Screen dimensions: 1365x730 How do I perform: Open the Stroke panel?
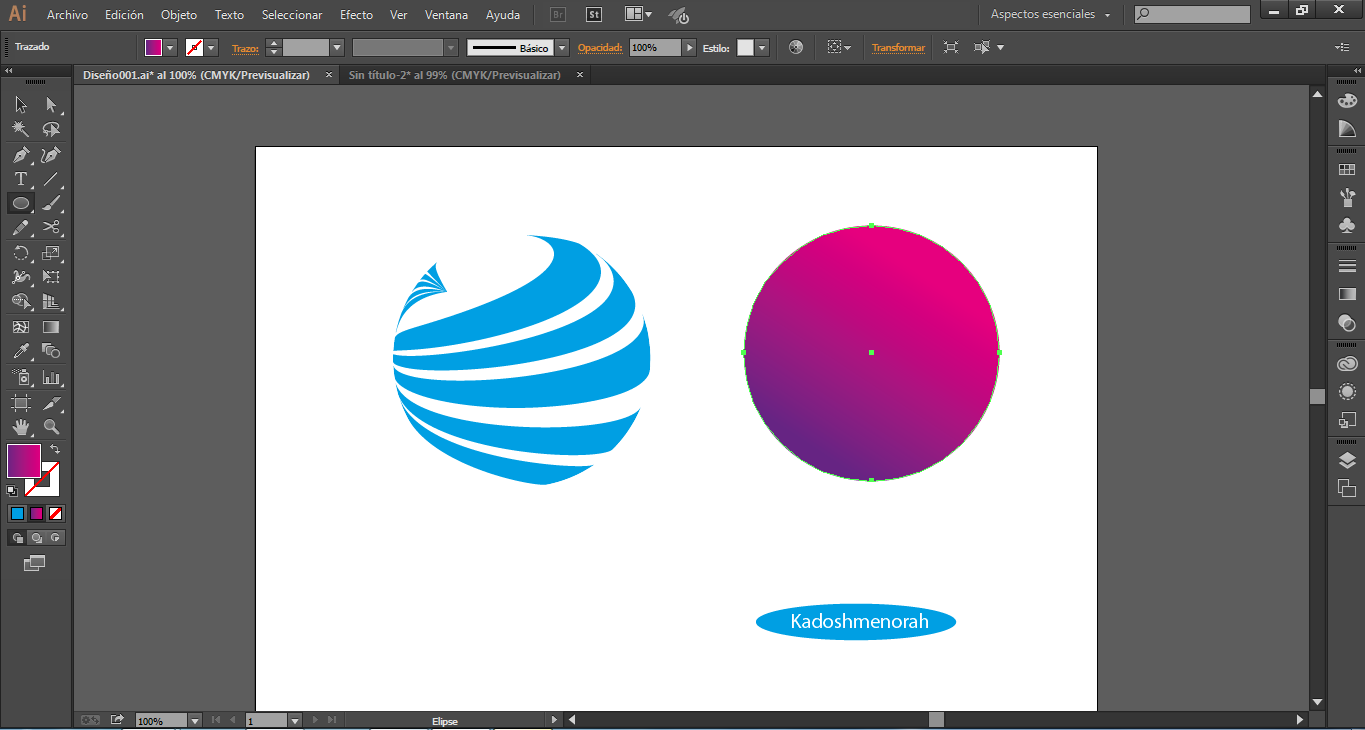(x=1347, y=266)
